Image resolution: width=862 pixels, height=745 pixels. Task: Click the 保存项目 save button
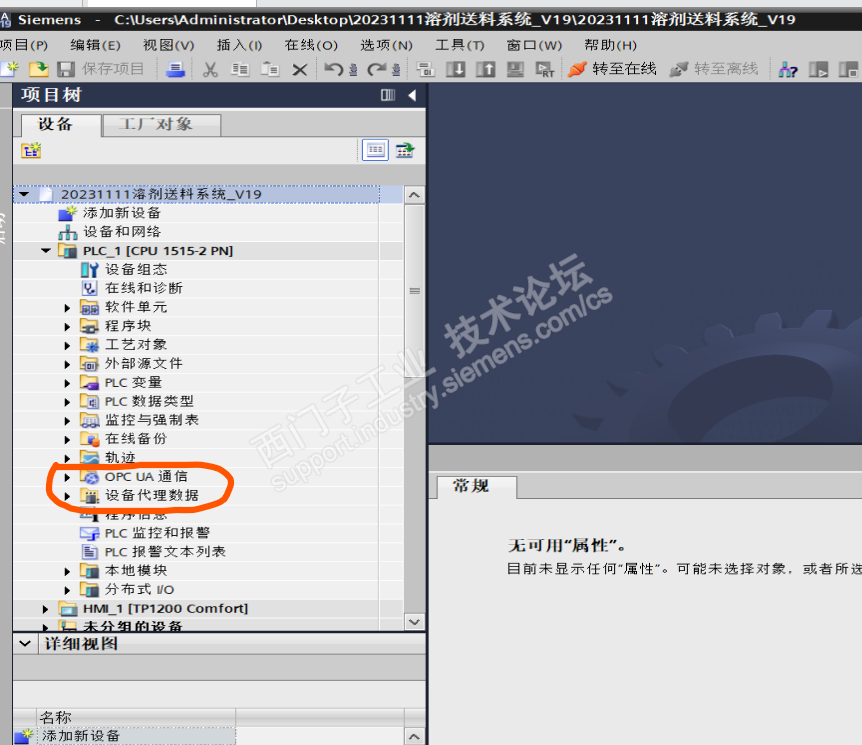tap(101, 69)
